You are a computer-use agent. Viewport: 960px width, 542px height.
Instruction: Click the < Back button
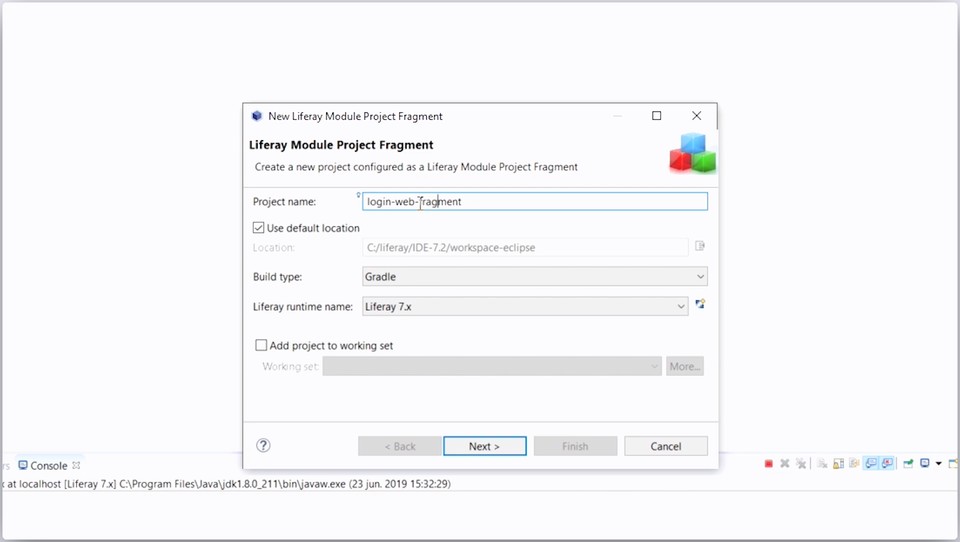coord(400,446)
